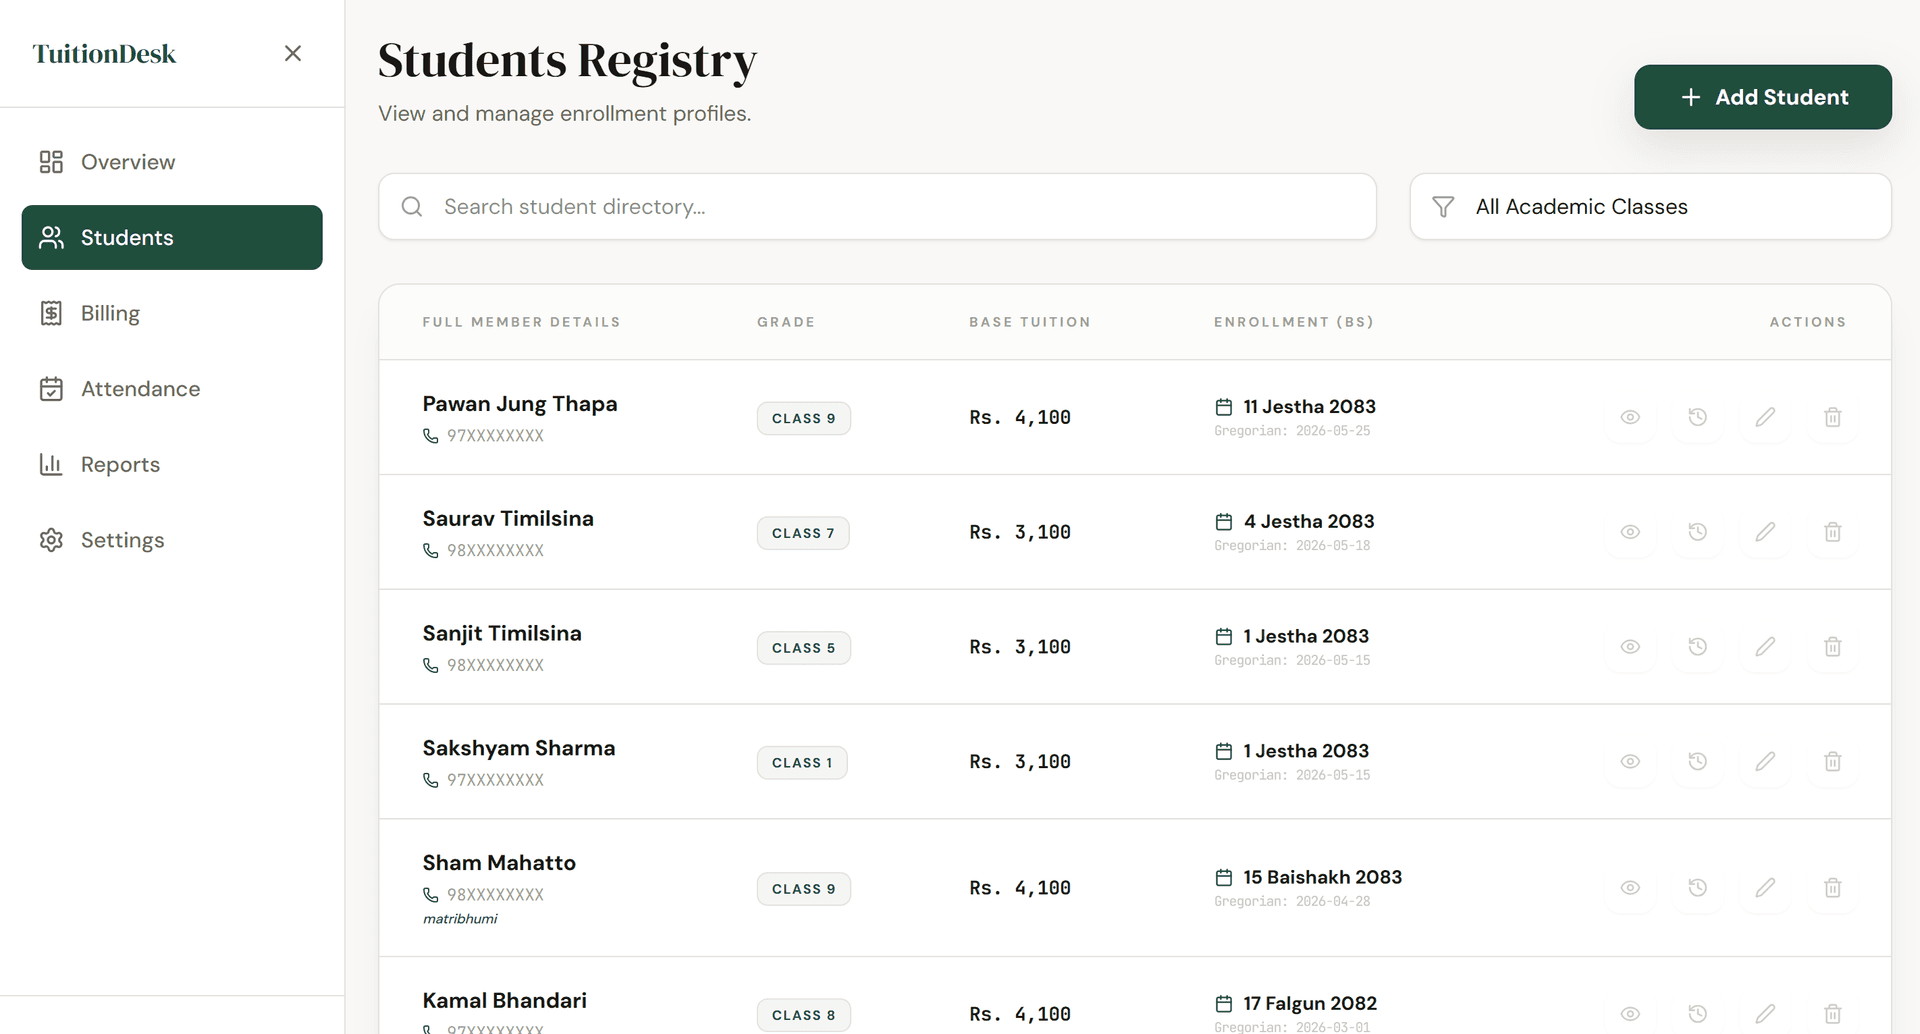Screen dimensions: 1920x1034
Task: Click the 11 Jestha 2083 enrollment date
Action: [x=1309, y=407]
